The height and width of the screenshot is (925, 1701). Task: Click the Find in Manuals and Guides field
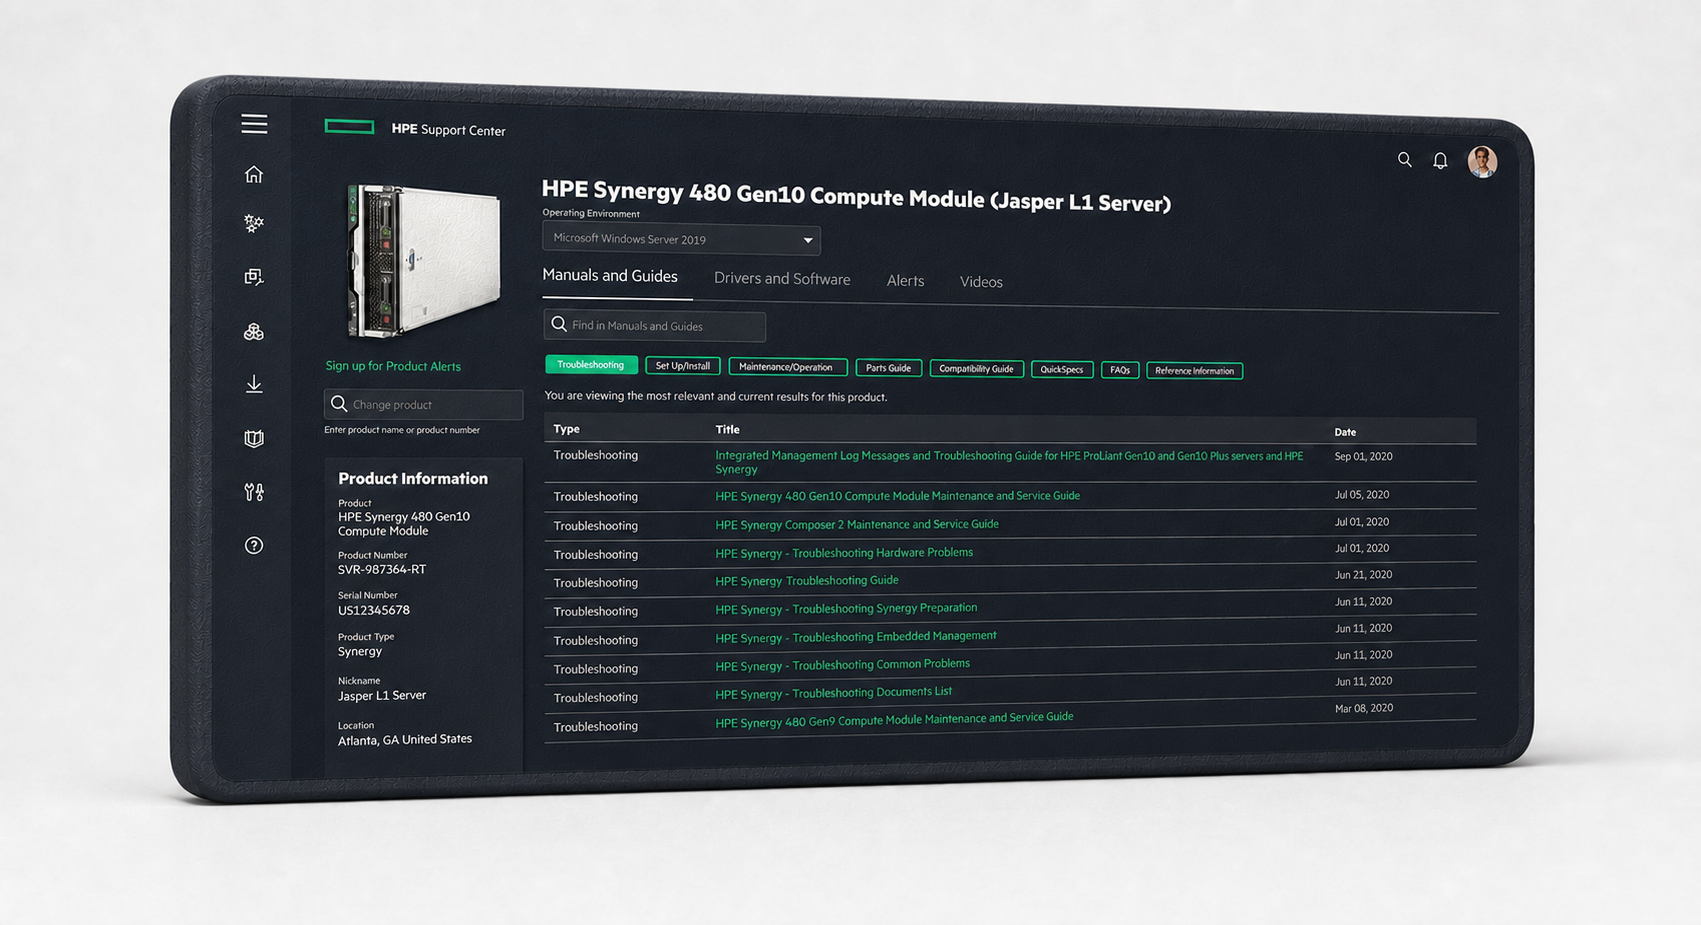coord(655,325)
